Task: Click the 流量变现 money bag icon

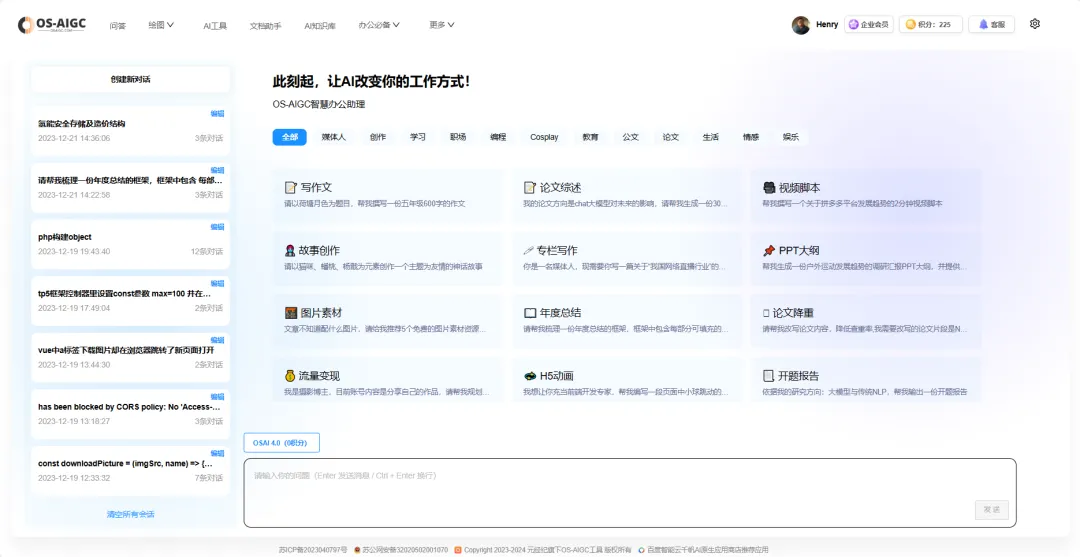Action: [x=291, y=376]
